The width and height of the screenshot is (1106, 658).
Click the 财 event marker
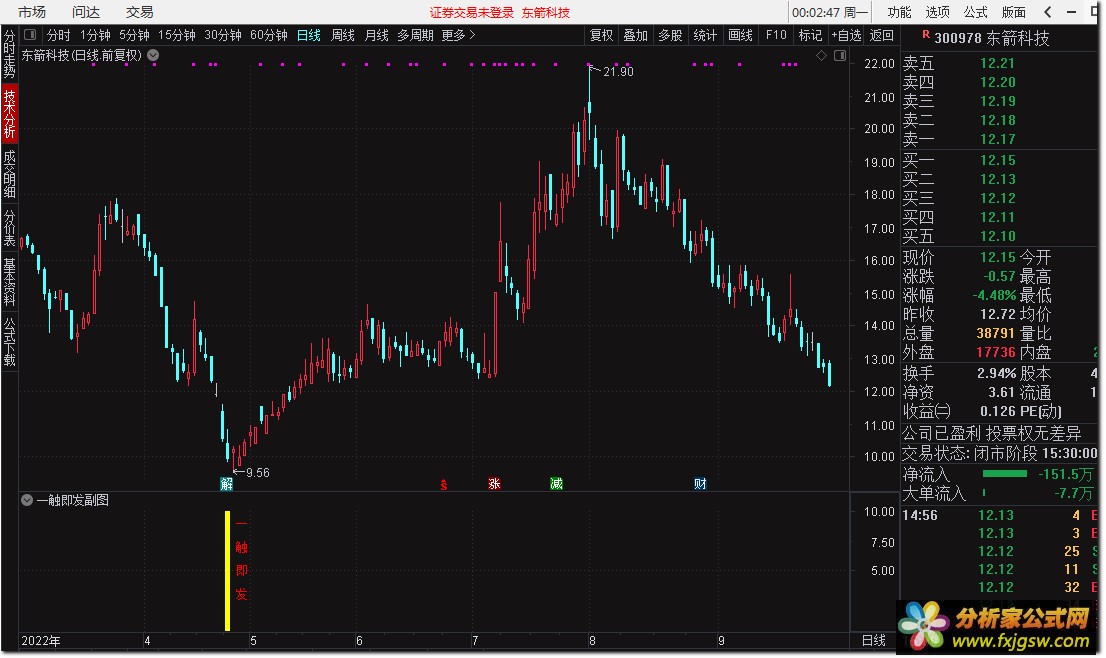coord(700,484)
